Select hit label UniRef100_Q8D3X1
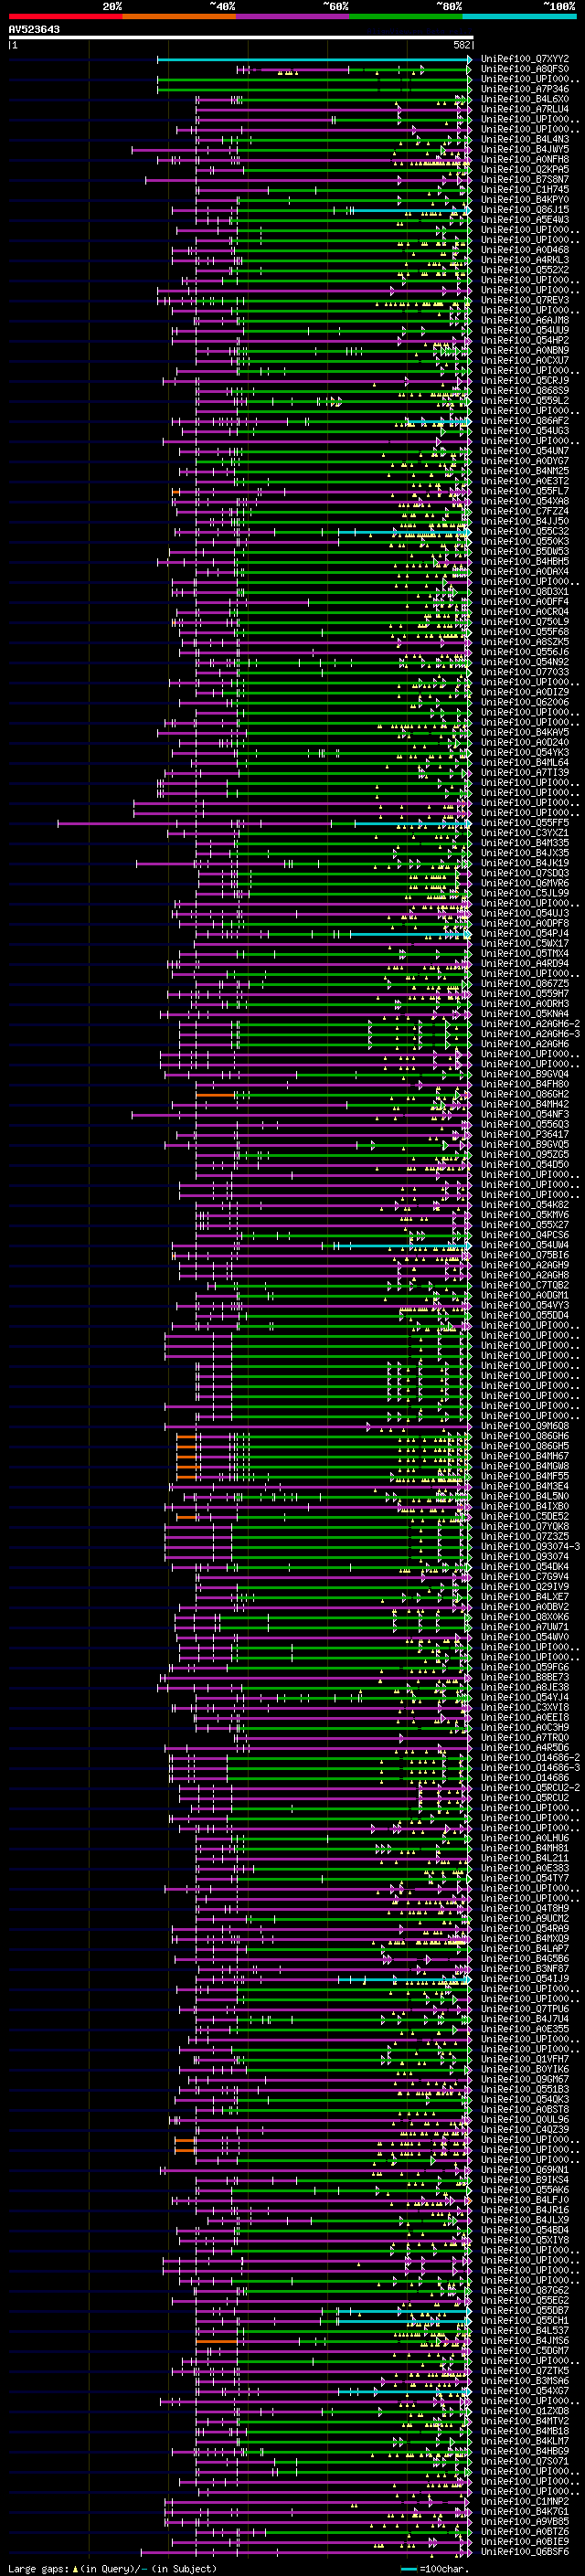585x2576 pixels. [525, 591]
